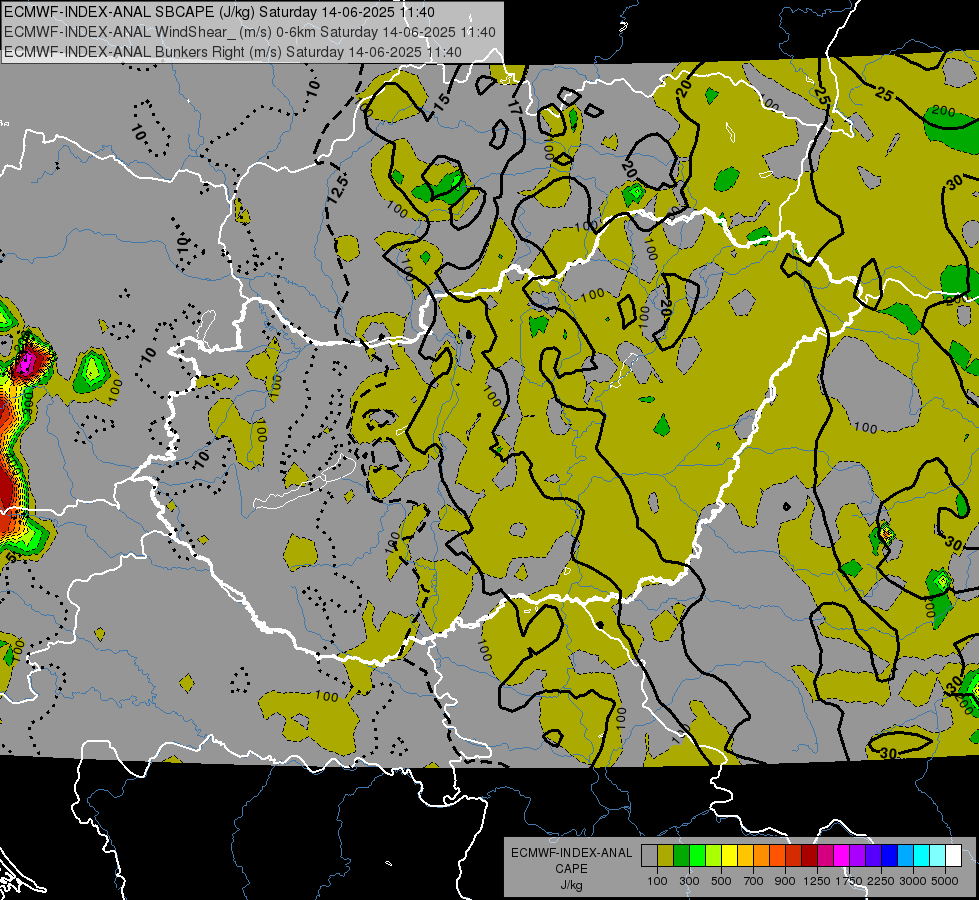Pick the gray swatch in the CAPE legend
This screenshot has width=979, height=900.
(649, 856)
